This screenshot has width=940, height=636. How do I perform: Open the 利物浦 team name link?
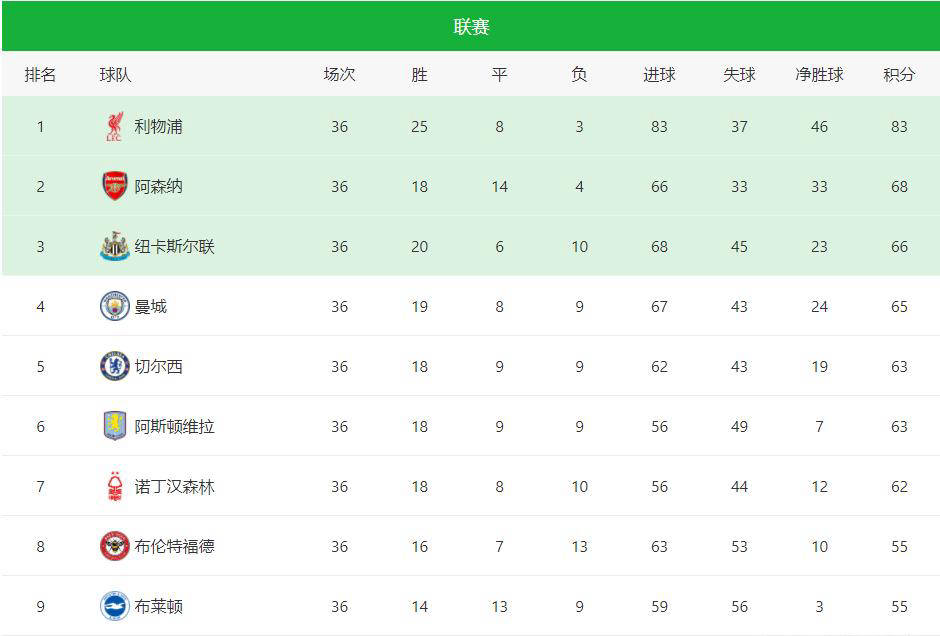[x=158, y=126]
